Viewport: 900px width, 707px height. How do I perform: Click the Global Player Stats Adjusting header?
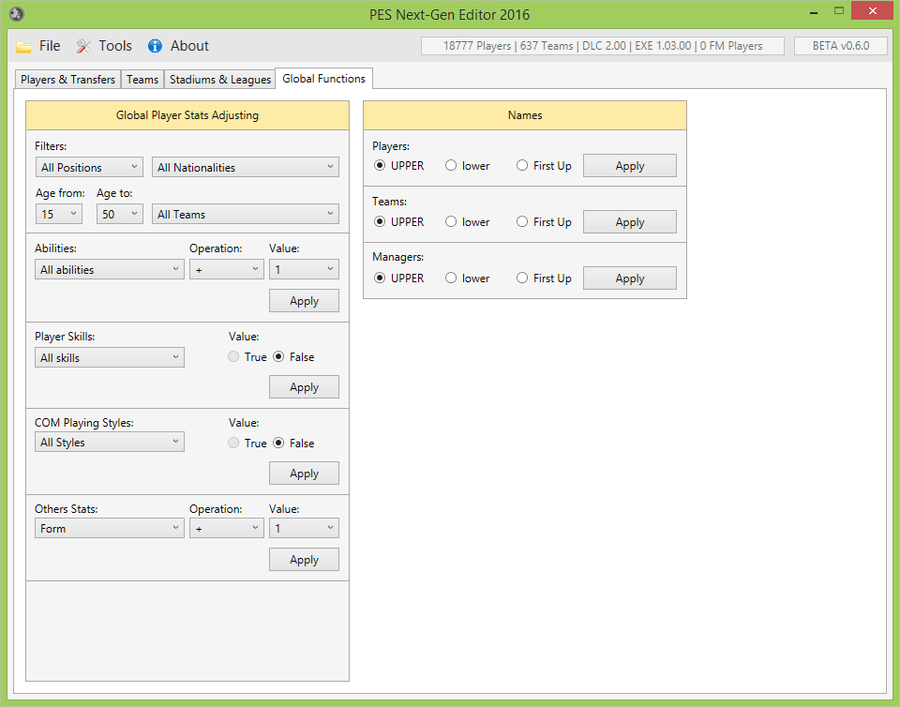(x=187, y=115)
